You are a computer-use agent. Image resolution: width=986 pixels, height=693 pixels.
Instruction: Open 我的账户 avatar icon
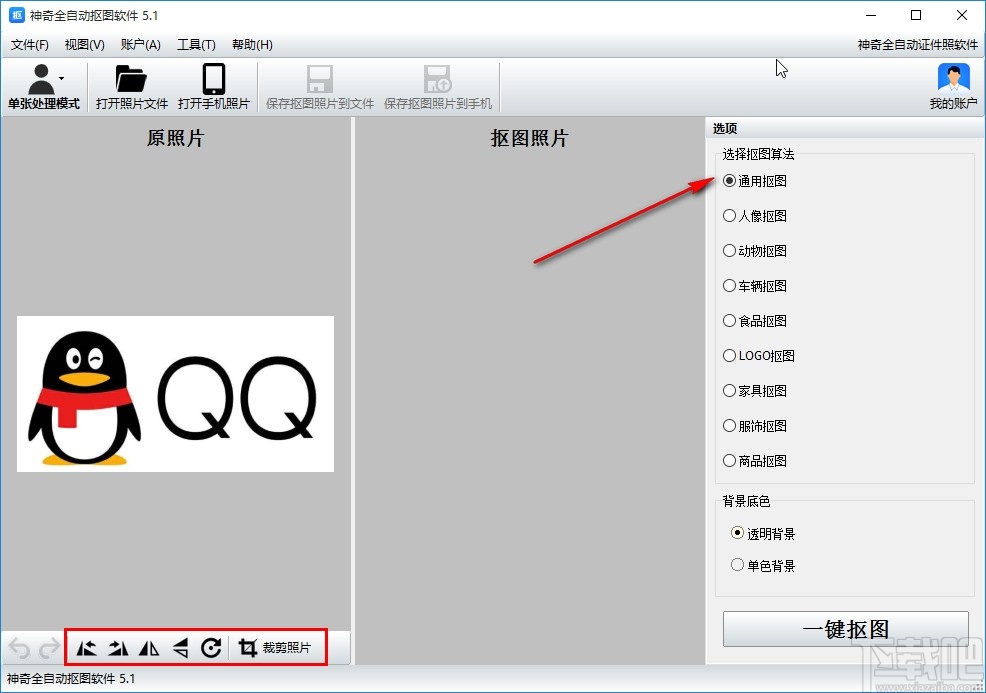point(953,79)
